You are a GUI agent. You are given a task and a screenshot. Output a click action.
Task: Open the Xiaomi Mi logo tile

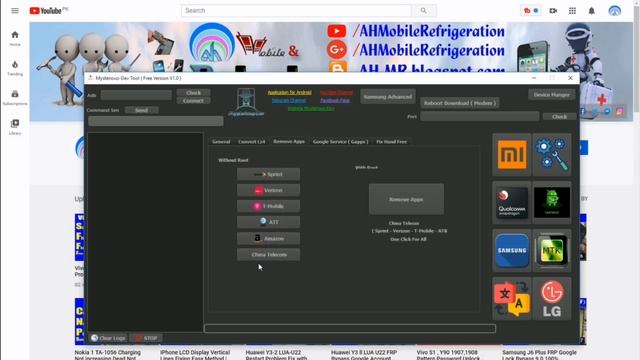pos(511,155)
